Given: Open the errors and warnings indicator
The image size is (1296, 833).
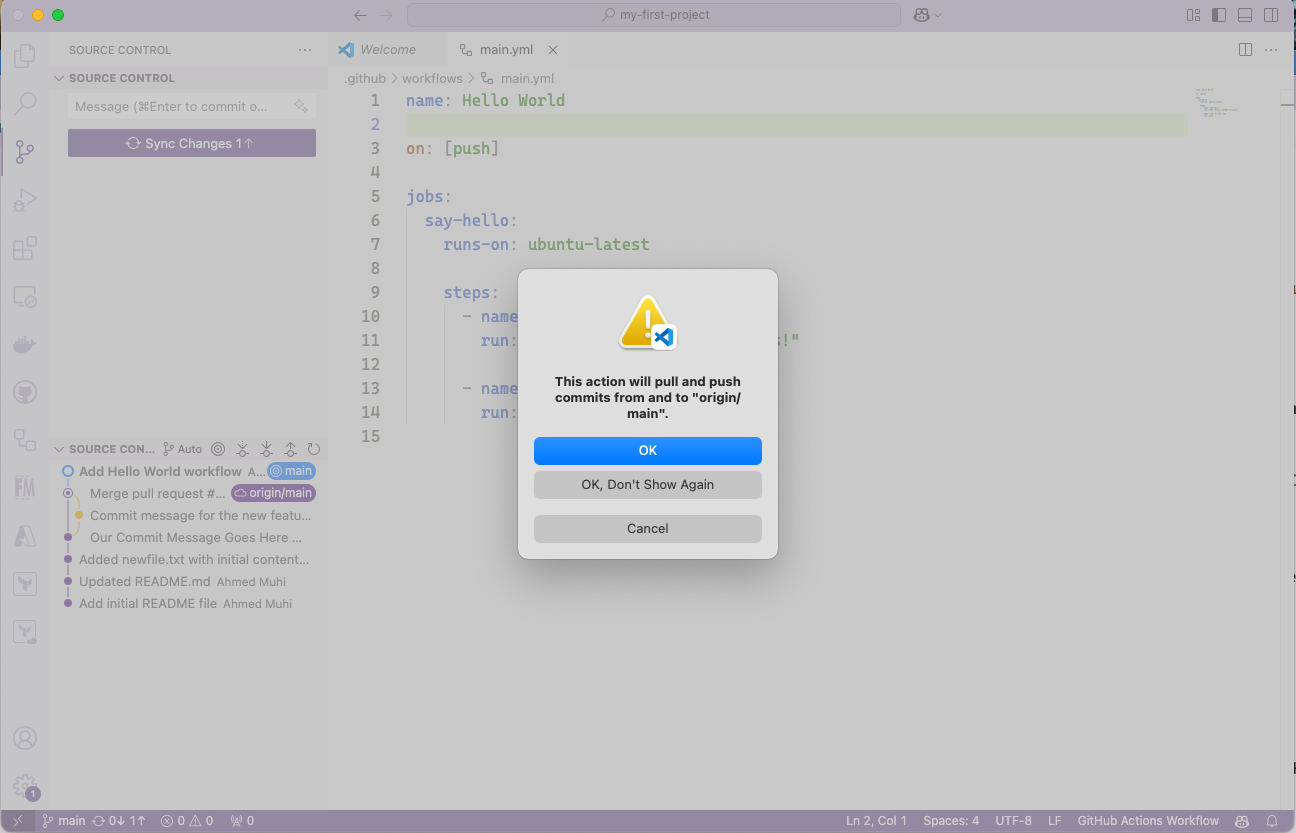Looking at the screenshot, I should [187, 821].
